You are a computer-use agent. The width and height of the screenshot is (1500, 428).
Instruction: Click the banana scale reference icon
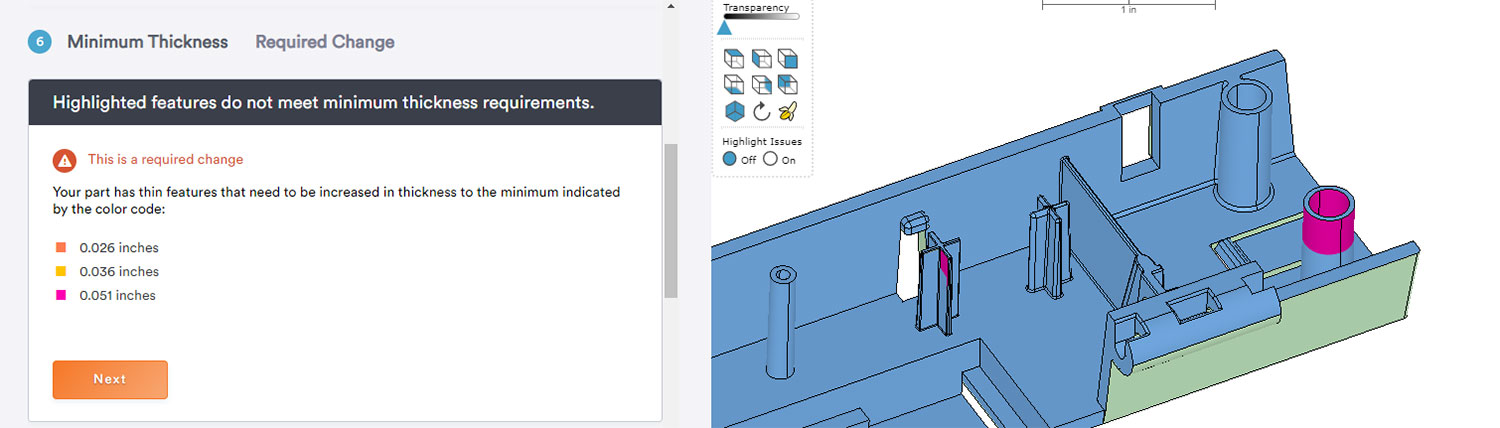(787, 111)
